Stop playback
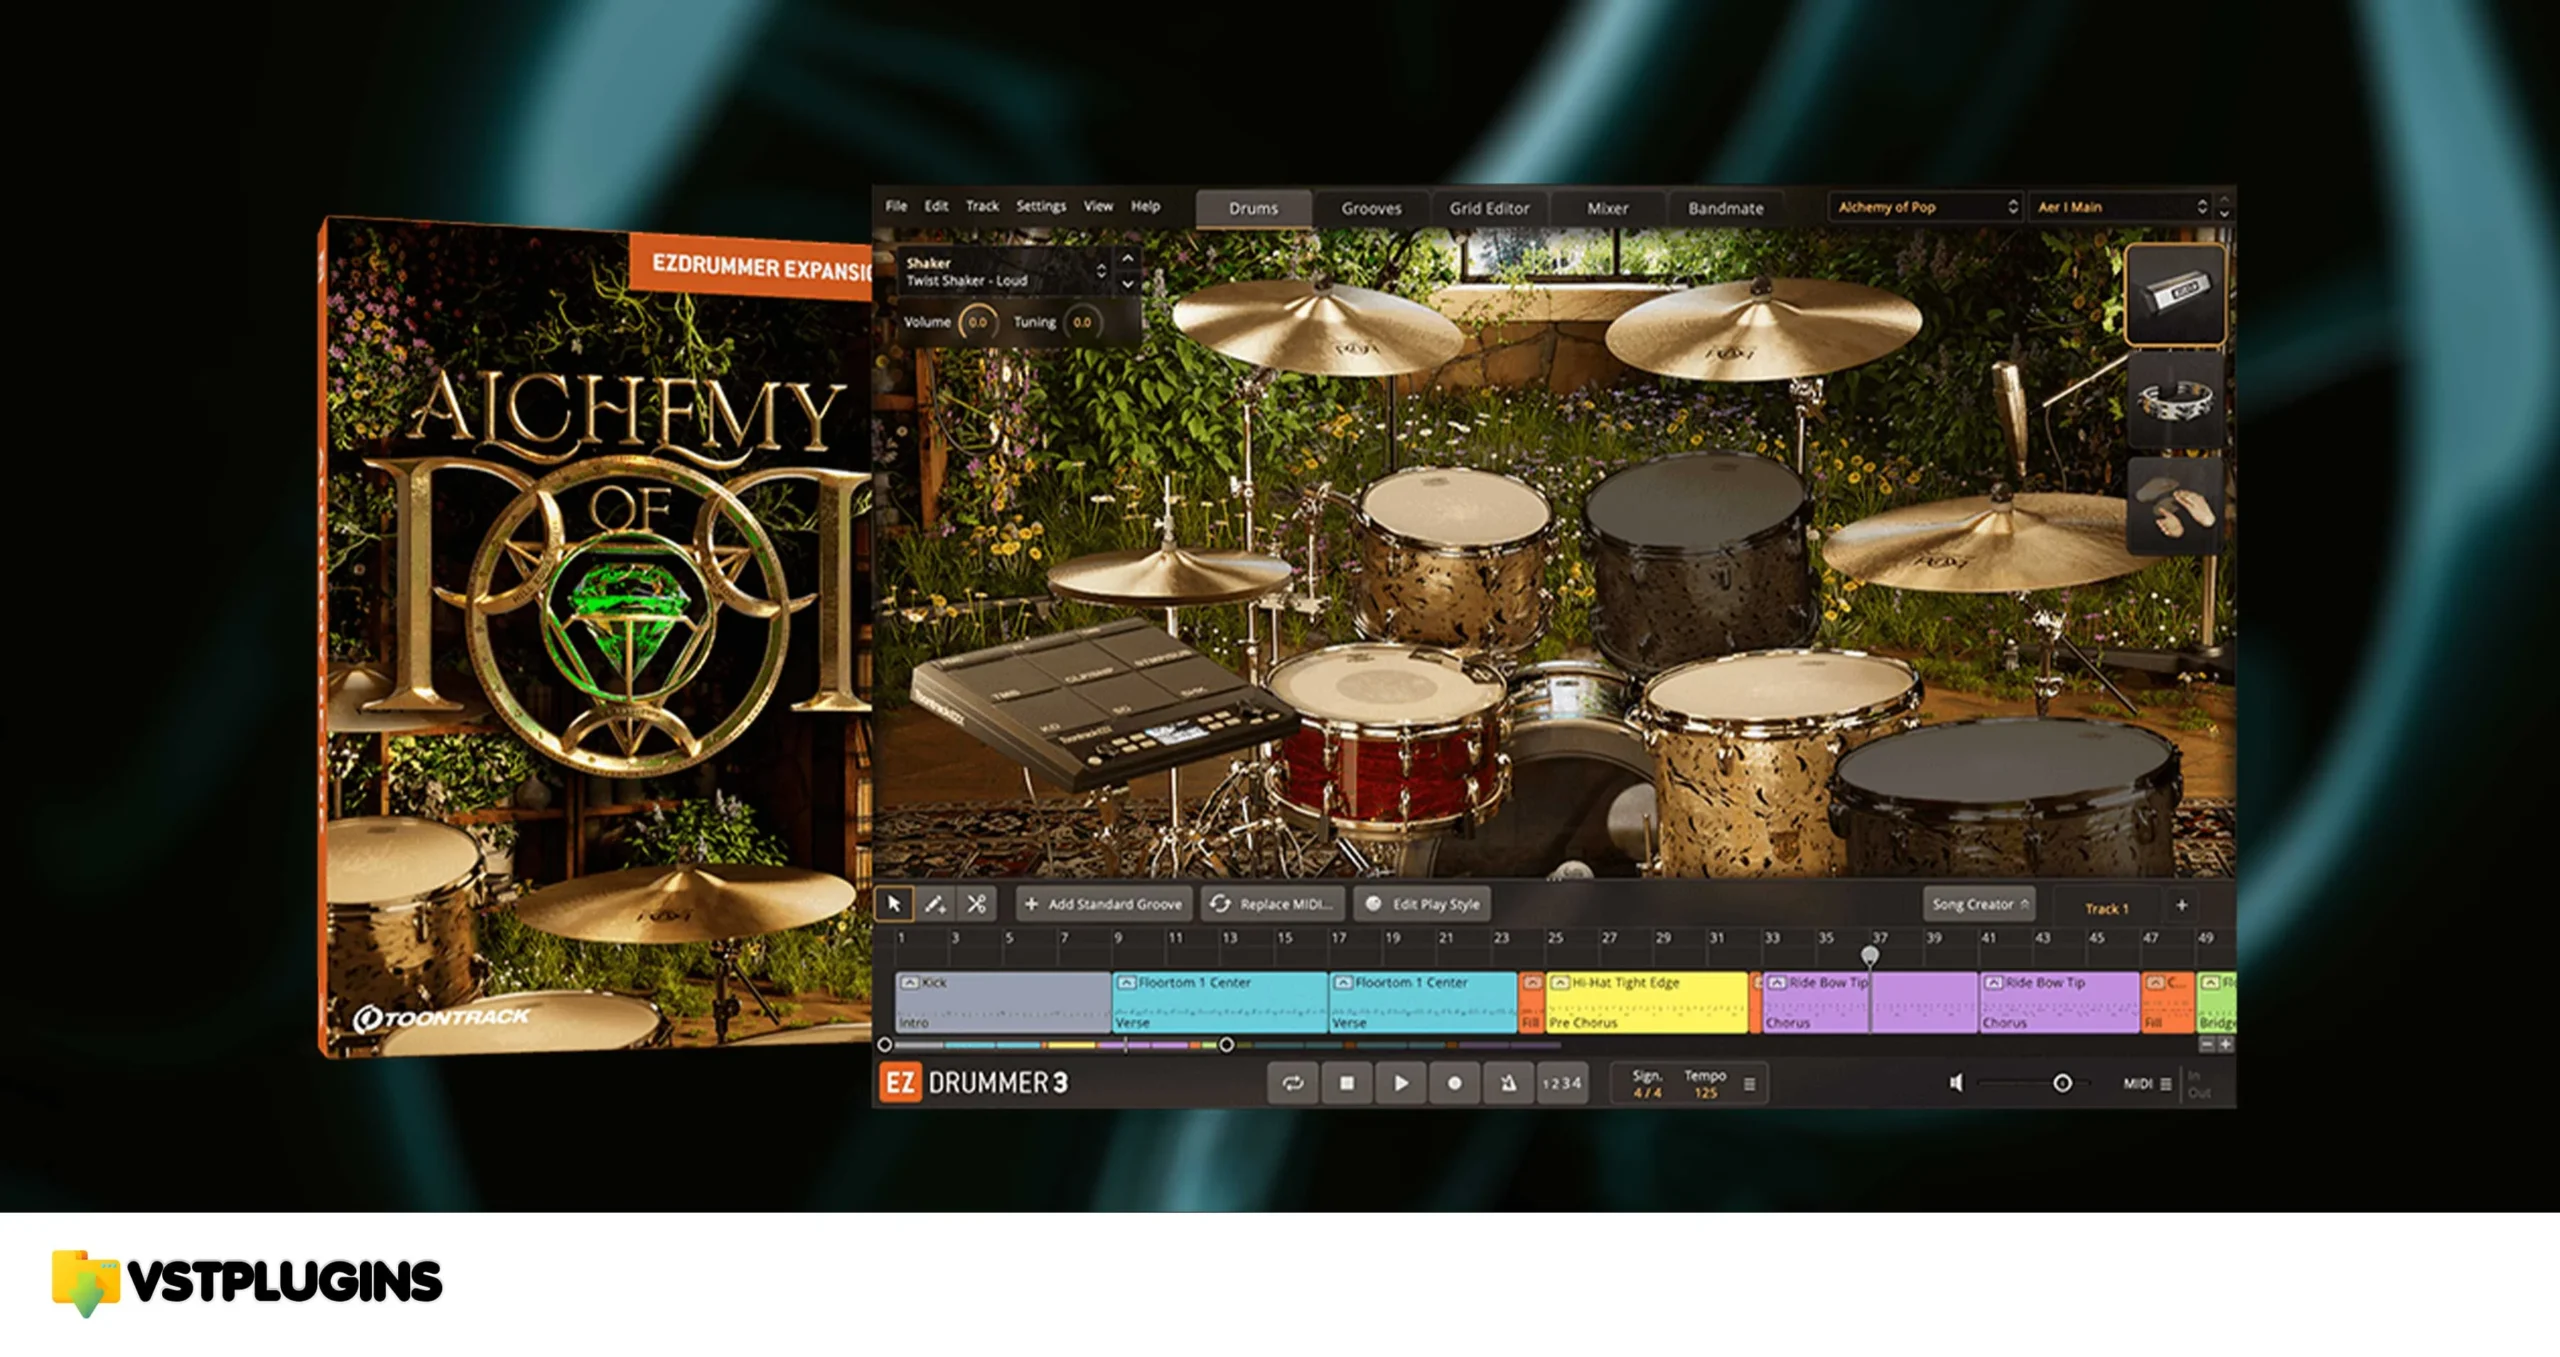 (x=1347, y=1083)
